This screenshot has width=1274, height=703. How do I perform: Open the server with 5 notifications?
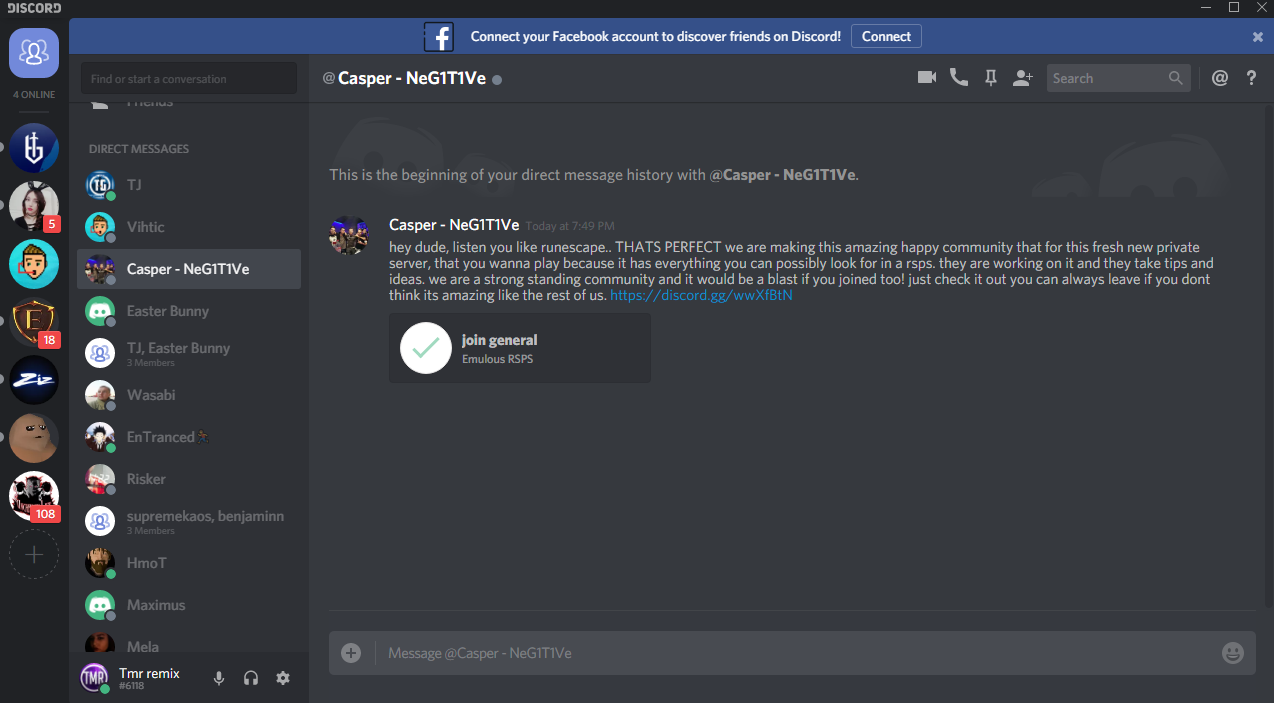[34, 206]
